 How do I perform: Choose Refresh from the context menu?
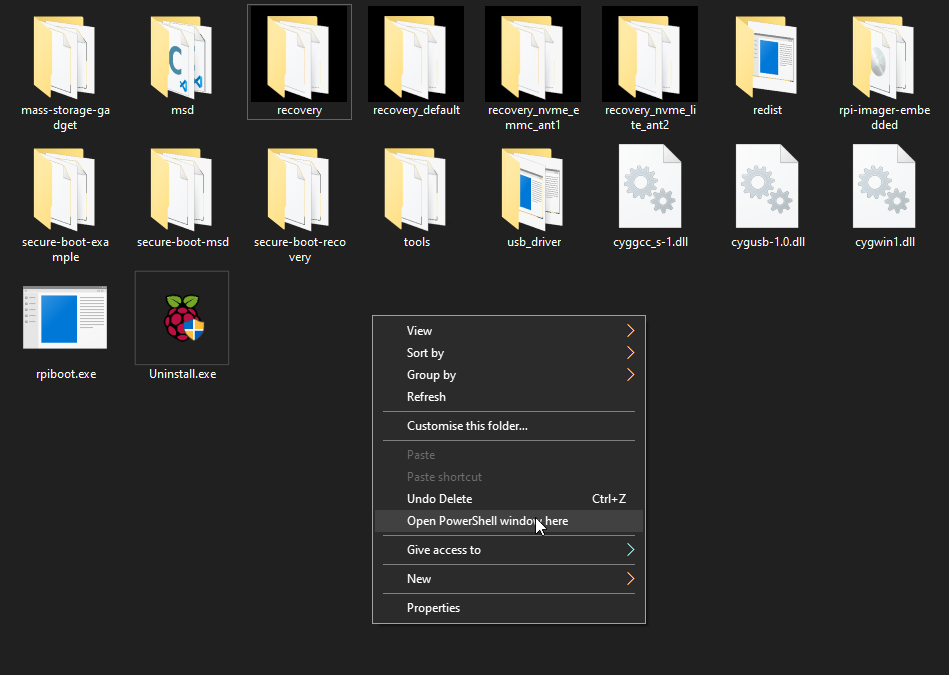[x=509, y=397]
